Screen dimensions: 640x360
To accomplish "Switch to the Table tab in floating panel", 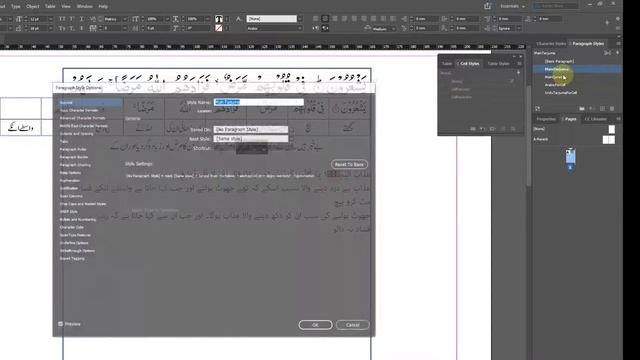I will pos(447,64).
